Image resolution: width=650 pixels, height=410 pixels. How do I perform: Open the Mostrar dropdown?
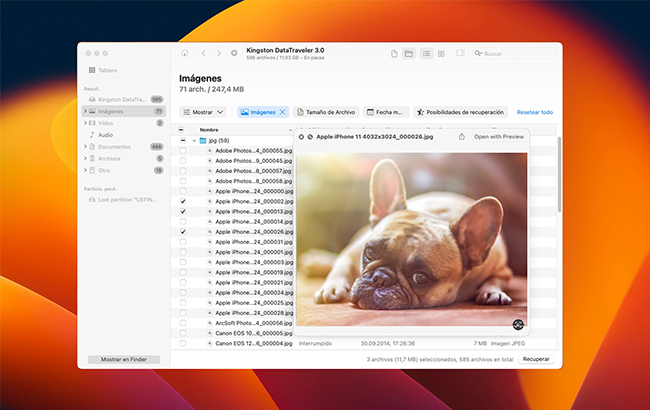click(203, 112)
